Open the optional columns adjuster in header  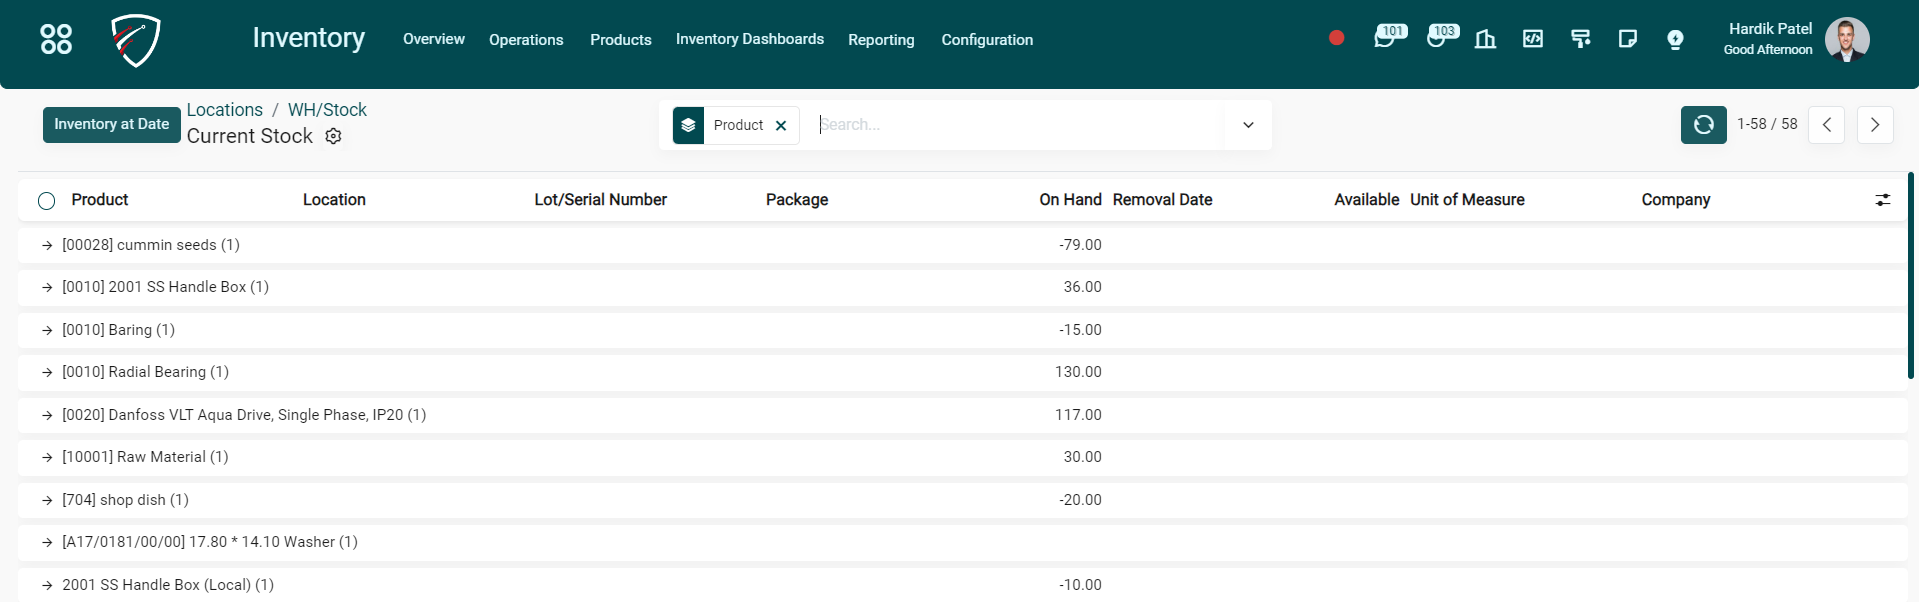[x=1882, y=200]
